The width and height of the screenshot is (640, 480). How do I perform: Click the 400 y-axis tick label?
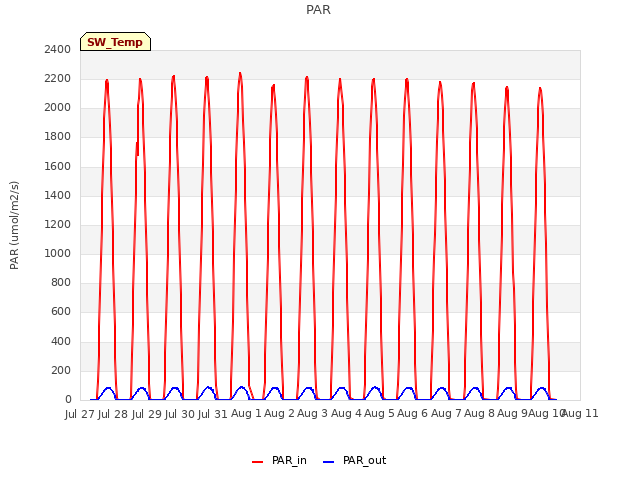coord(61,341)
